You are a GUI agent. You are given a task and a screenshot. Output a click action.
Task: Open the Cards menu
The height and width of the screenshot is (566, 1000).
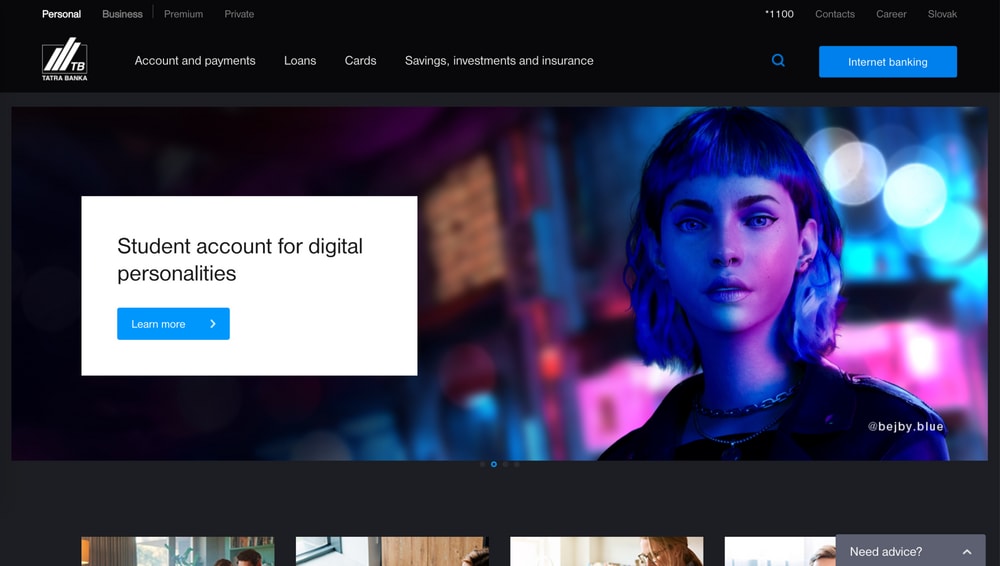(360, 61)
